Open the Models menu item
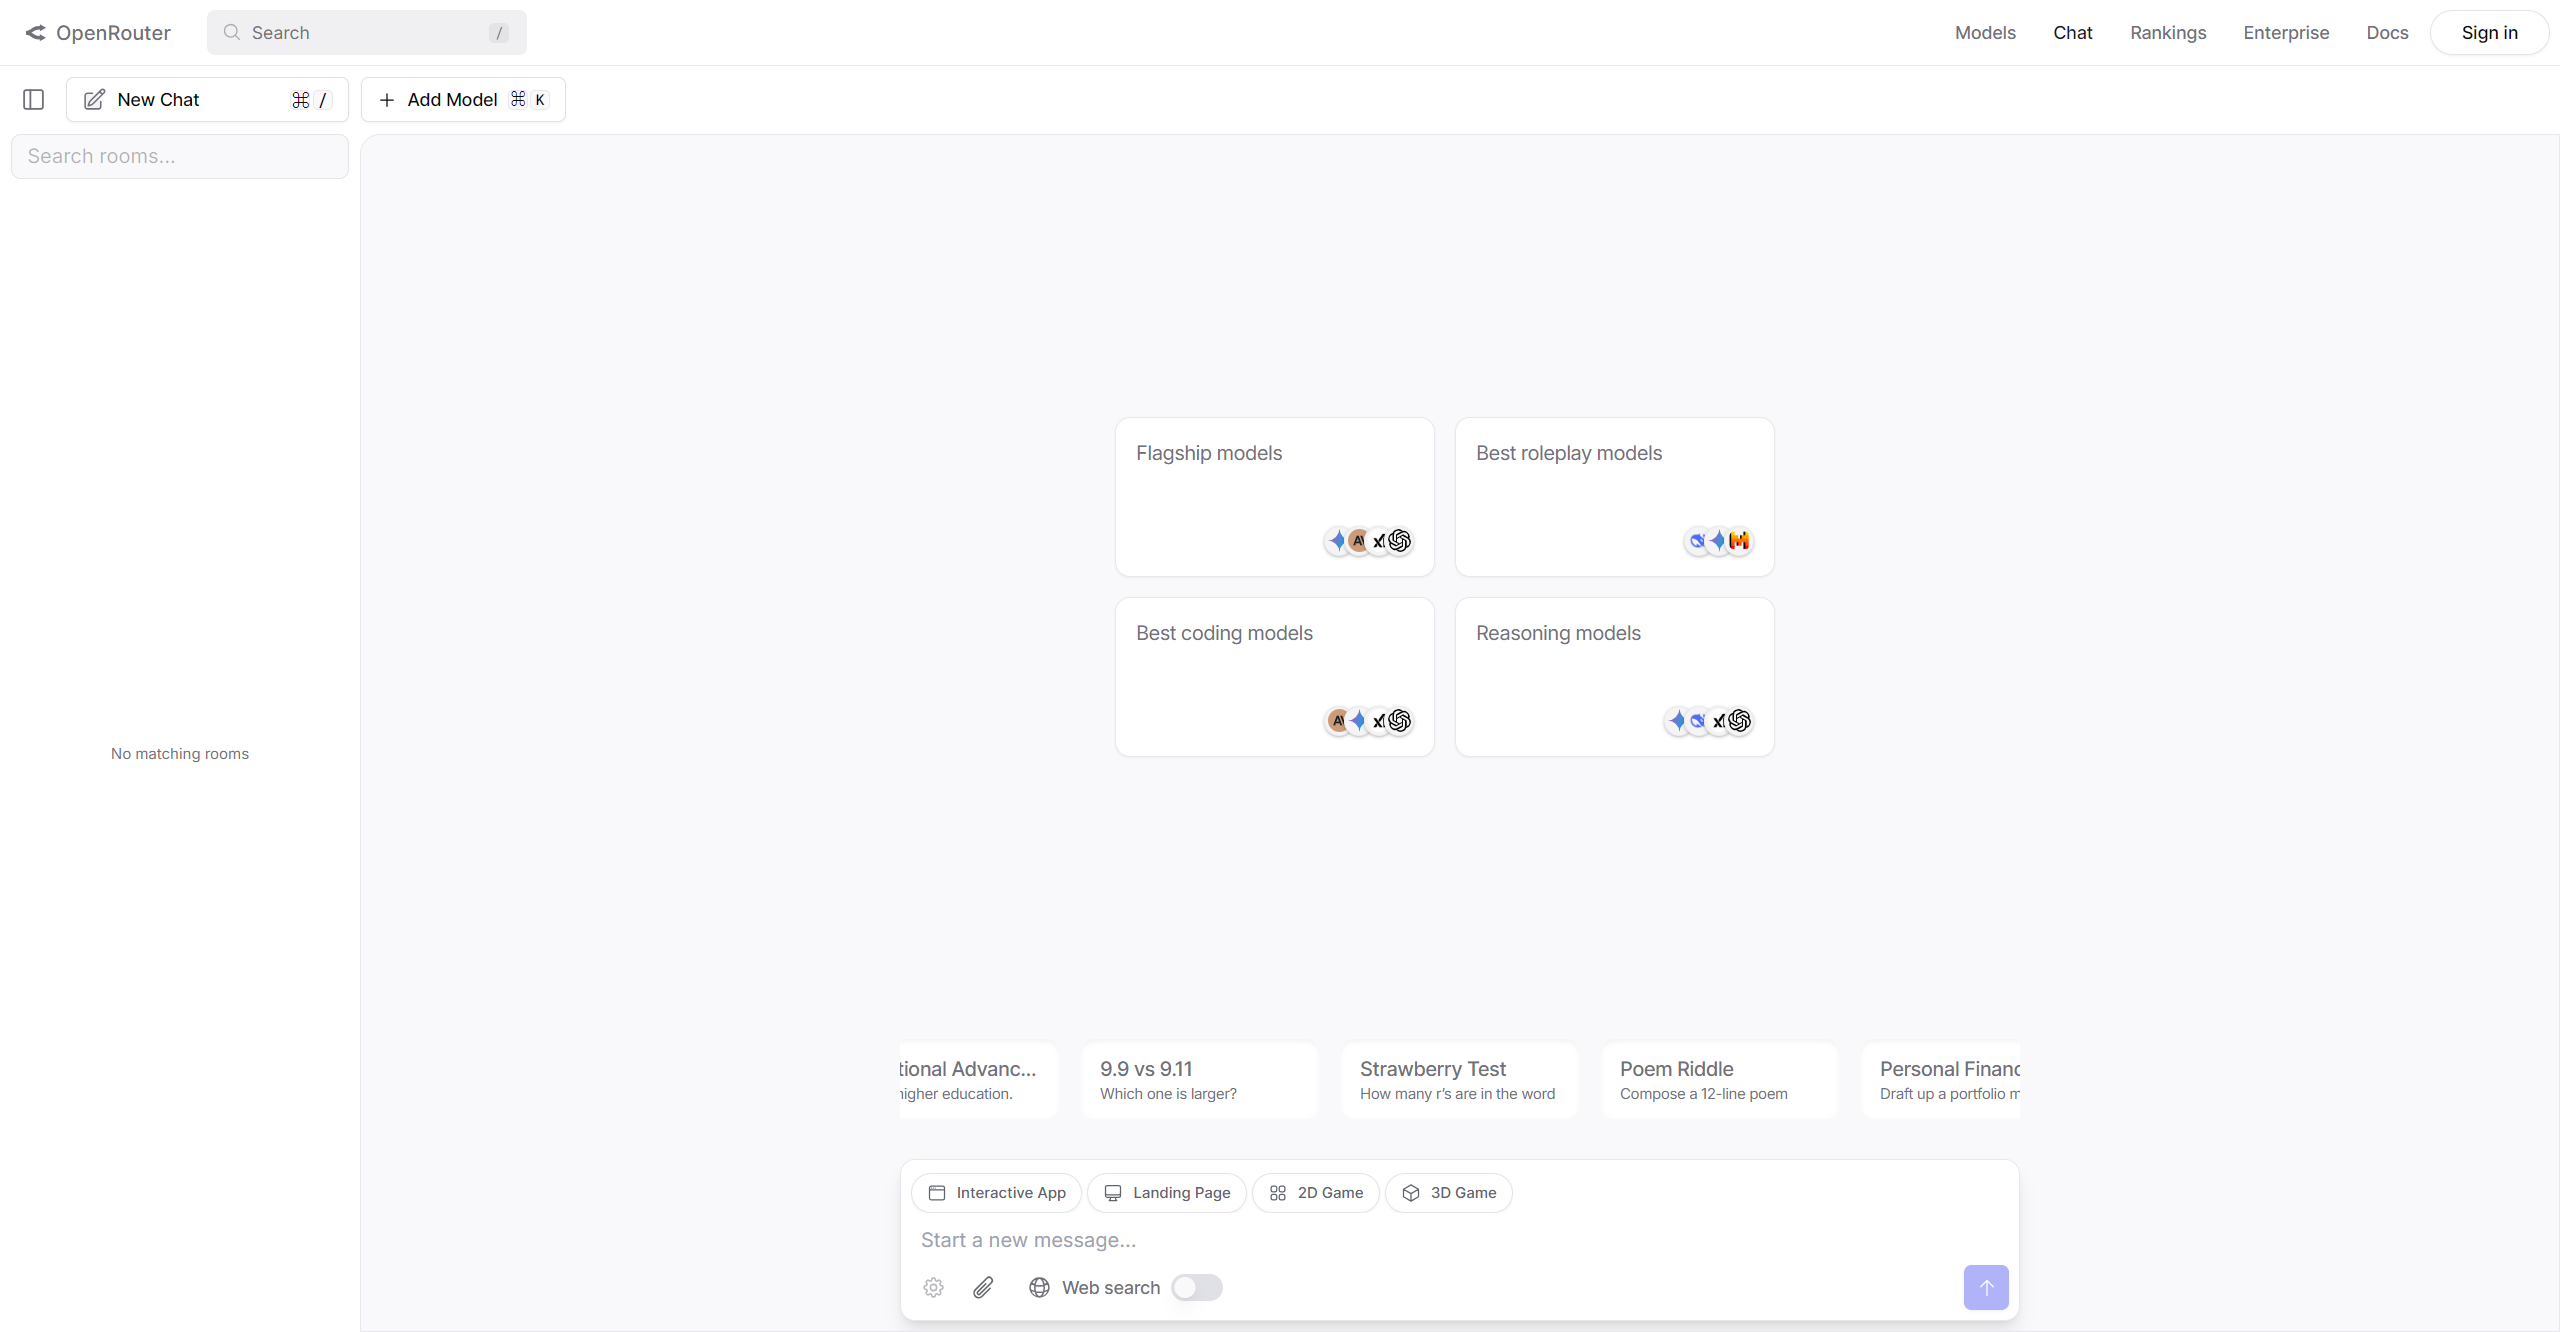Viewport: 2560px width, 1332px height. coord(1985,33)
